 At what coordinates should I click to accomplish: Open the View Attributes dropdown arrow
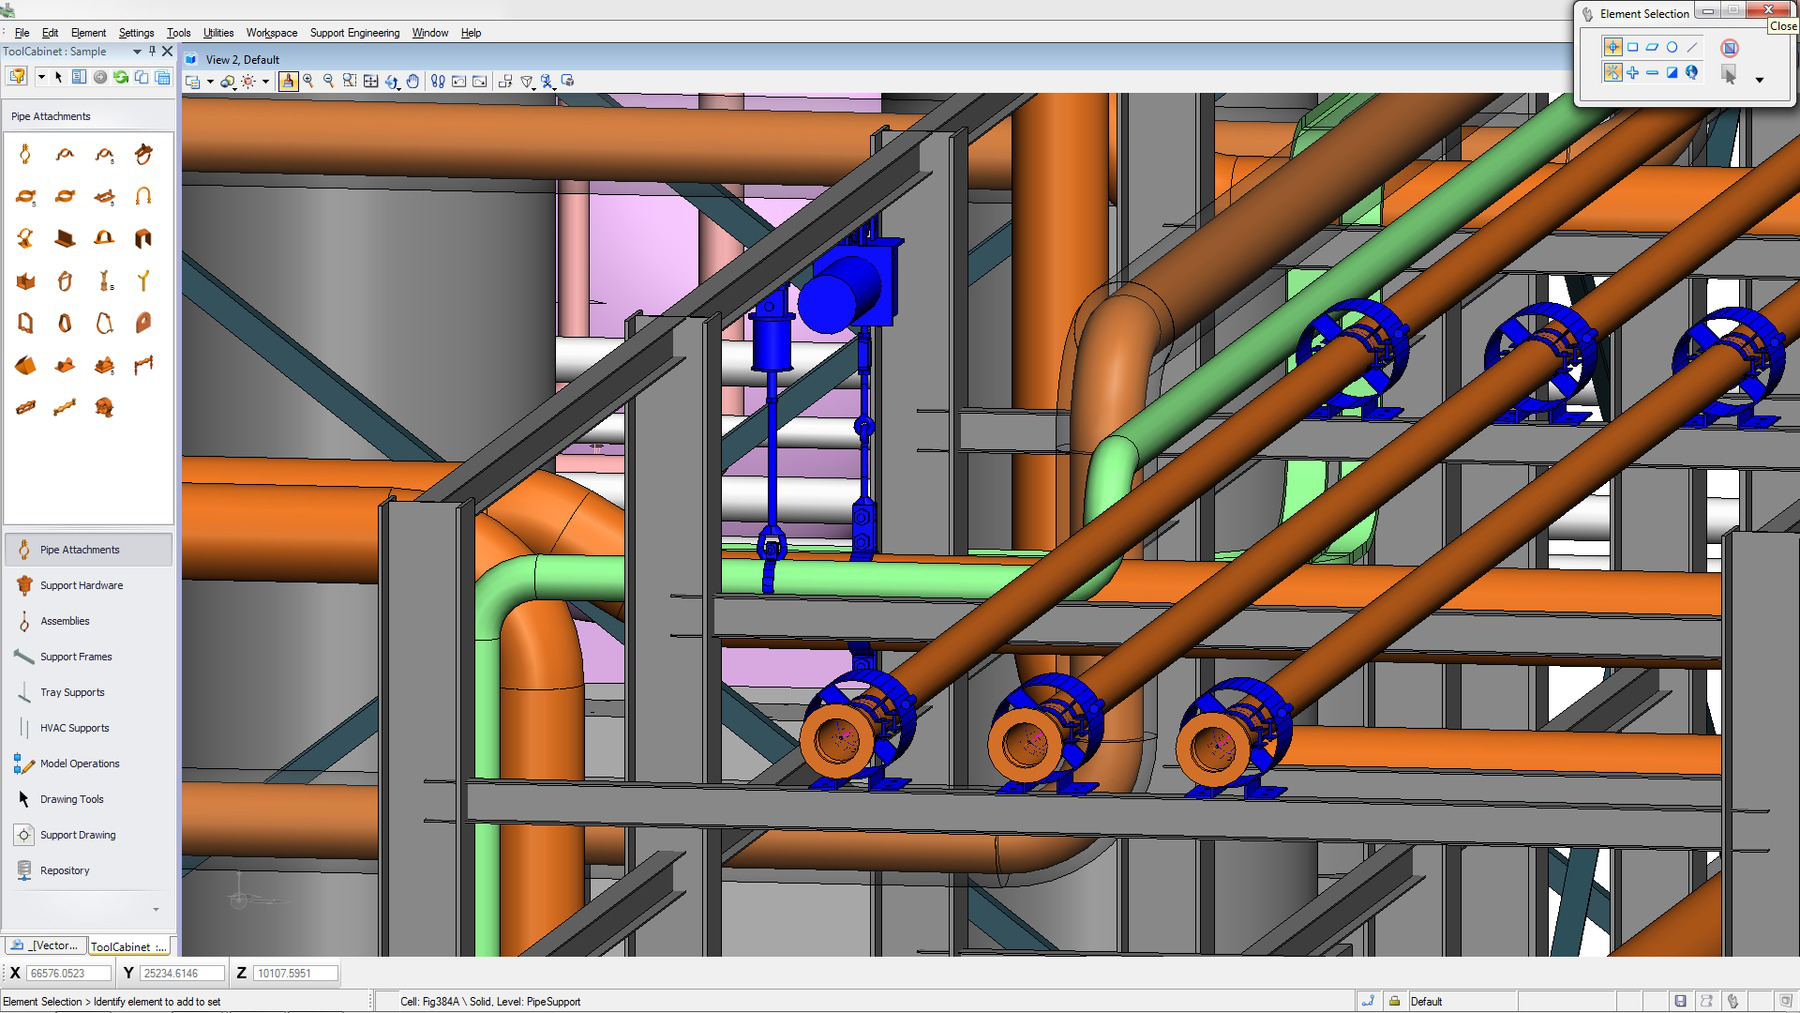coord(210,82)
